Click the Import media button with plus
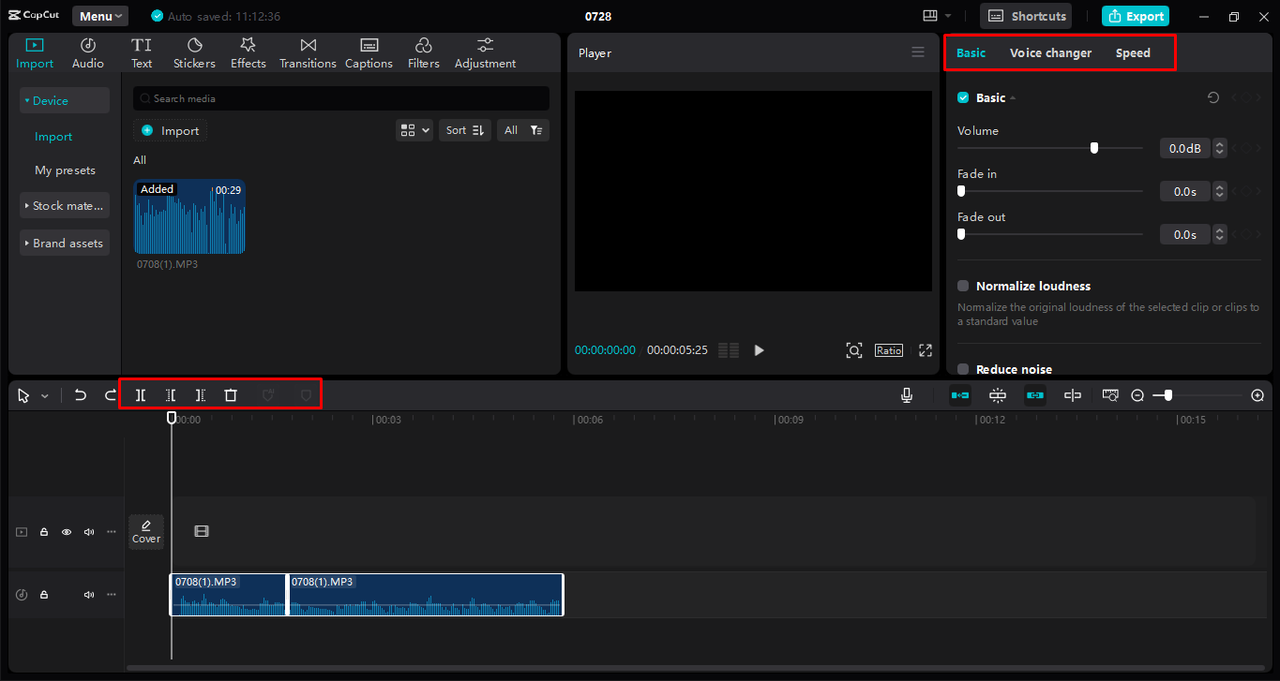 170,130
